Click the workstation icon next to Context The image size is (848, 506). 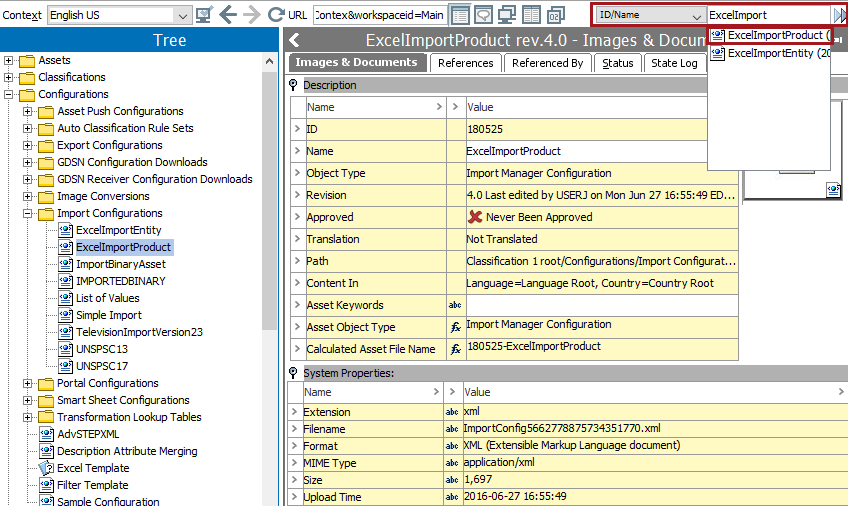click(x=204, y=15)
